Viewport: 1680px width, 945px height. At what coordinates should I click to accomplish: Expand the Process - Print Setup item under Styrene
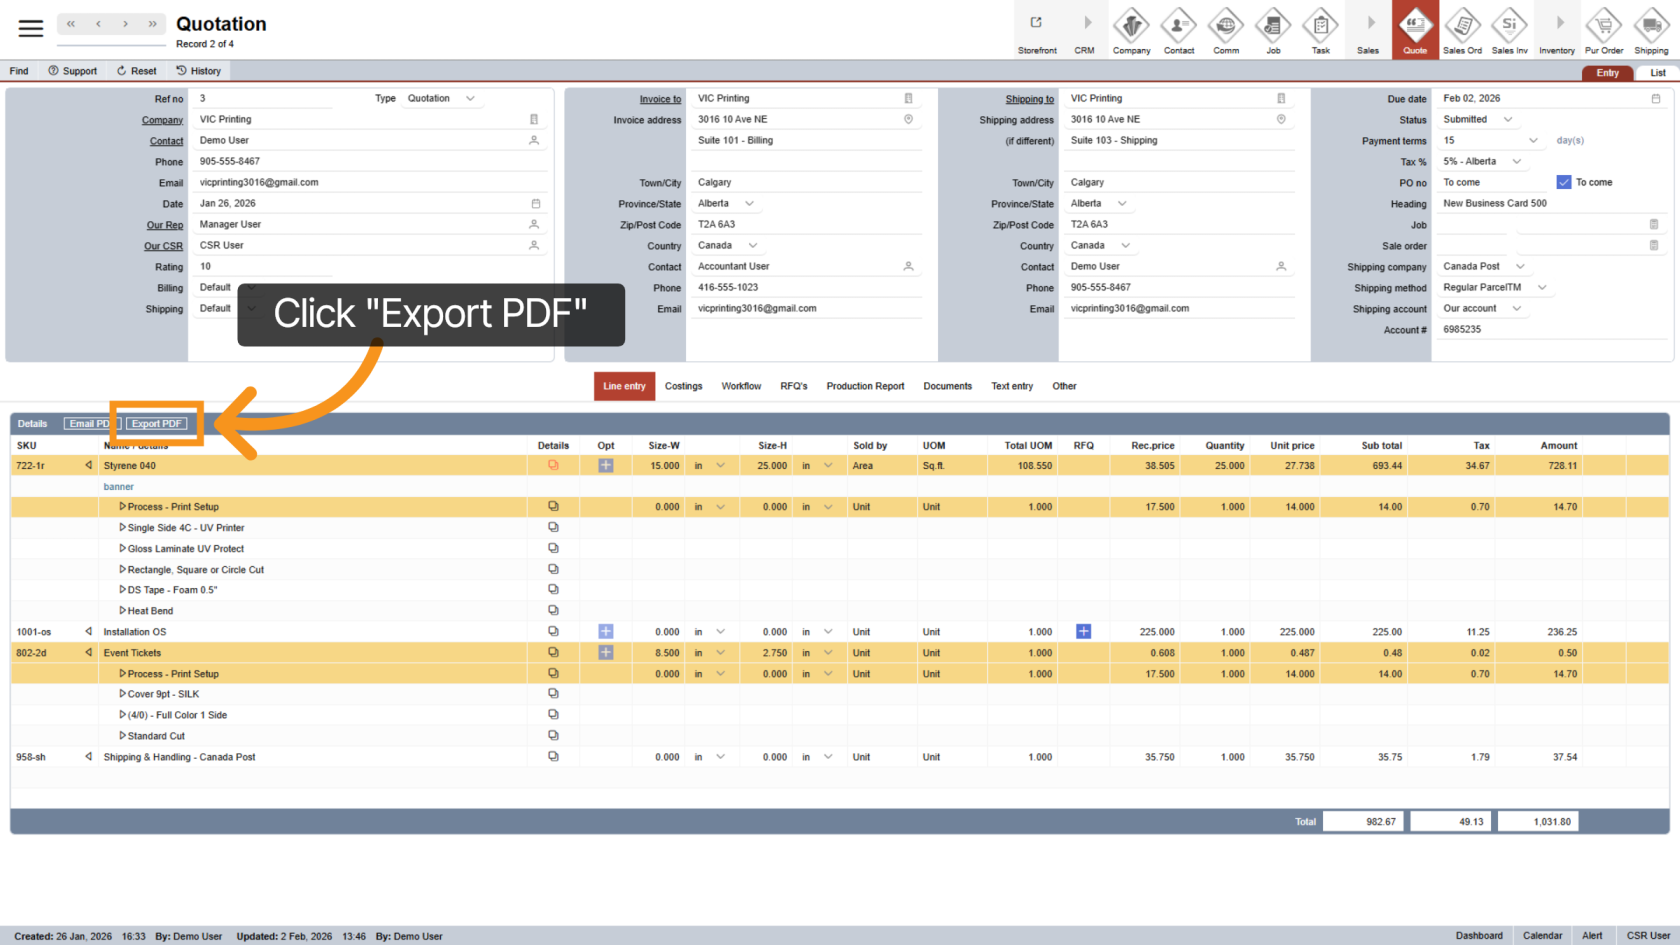click(123, 507)
